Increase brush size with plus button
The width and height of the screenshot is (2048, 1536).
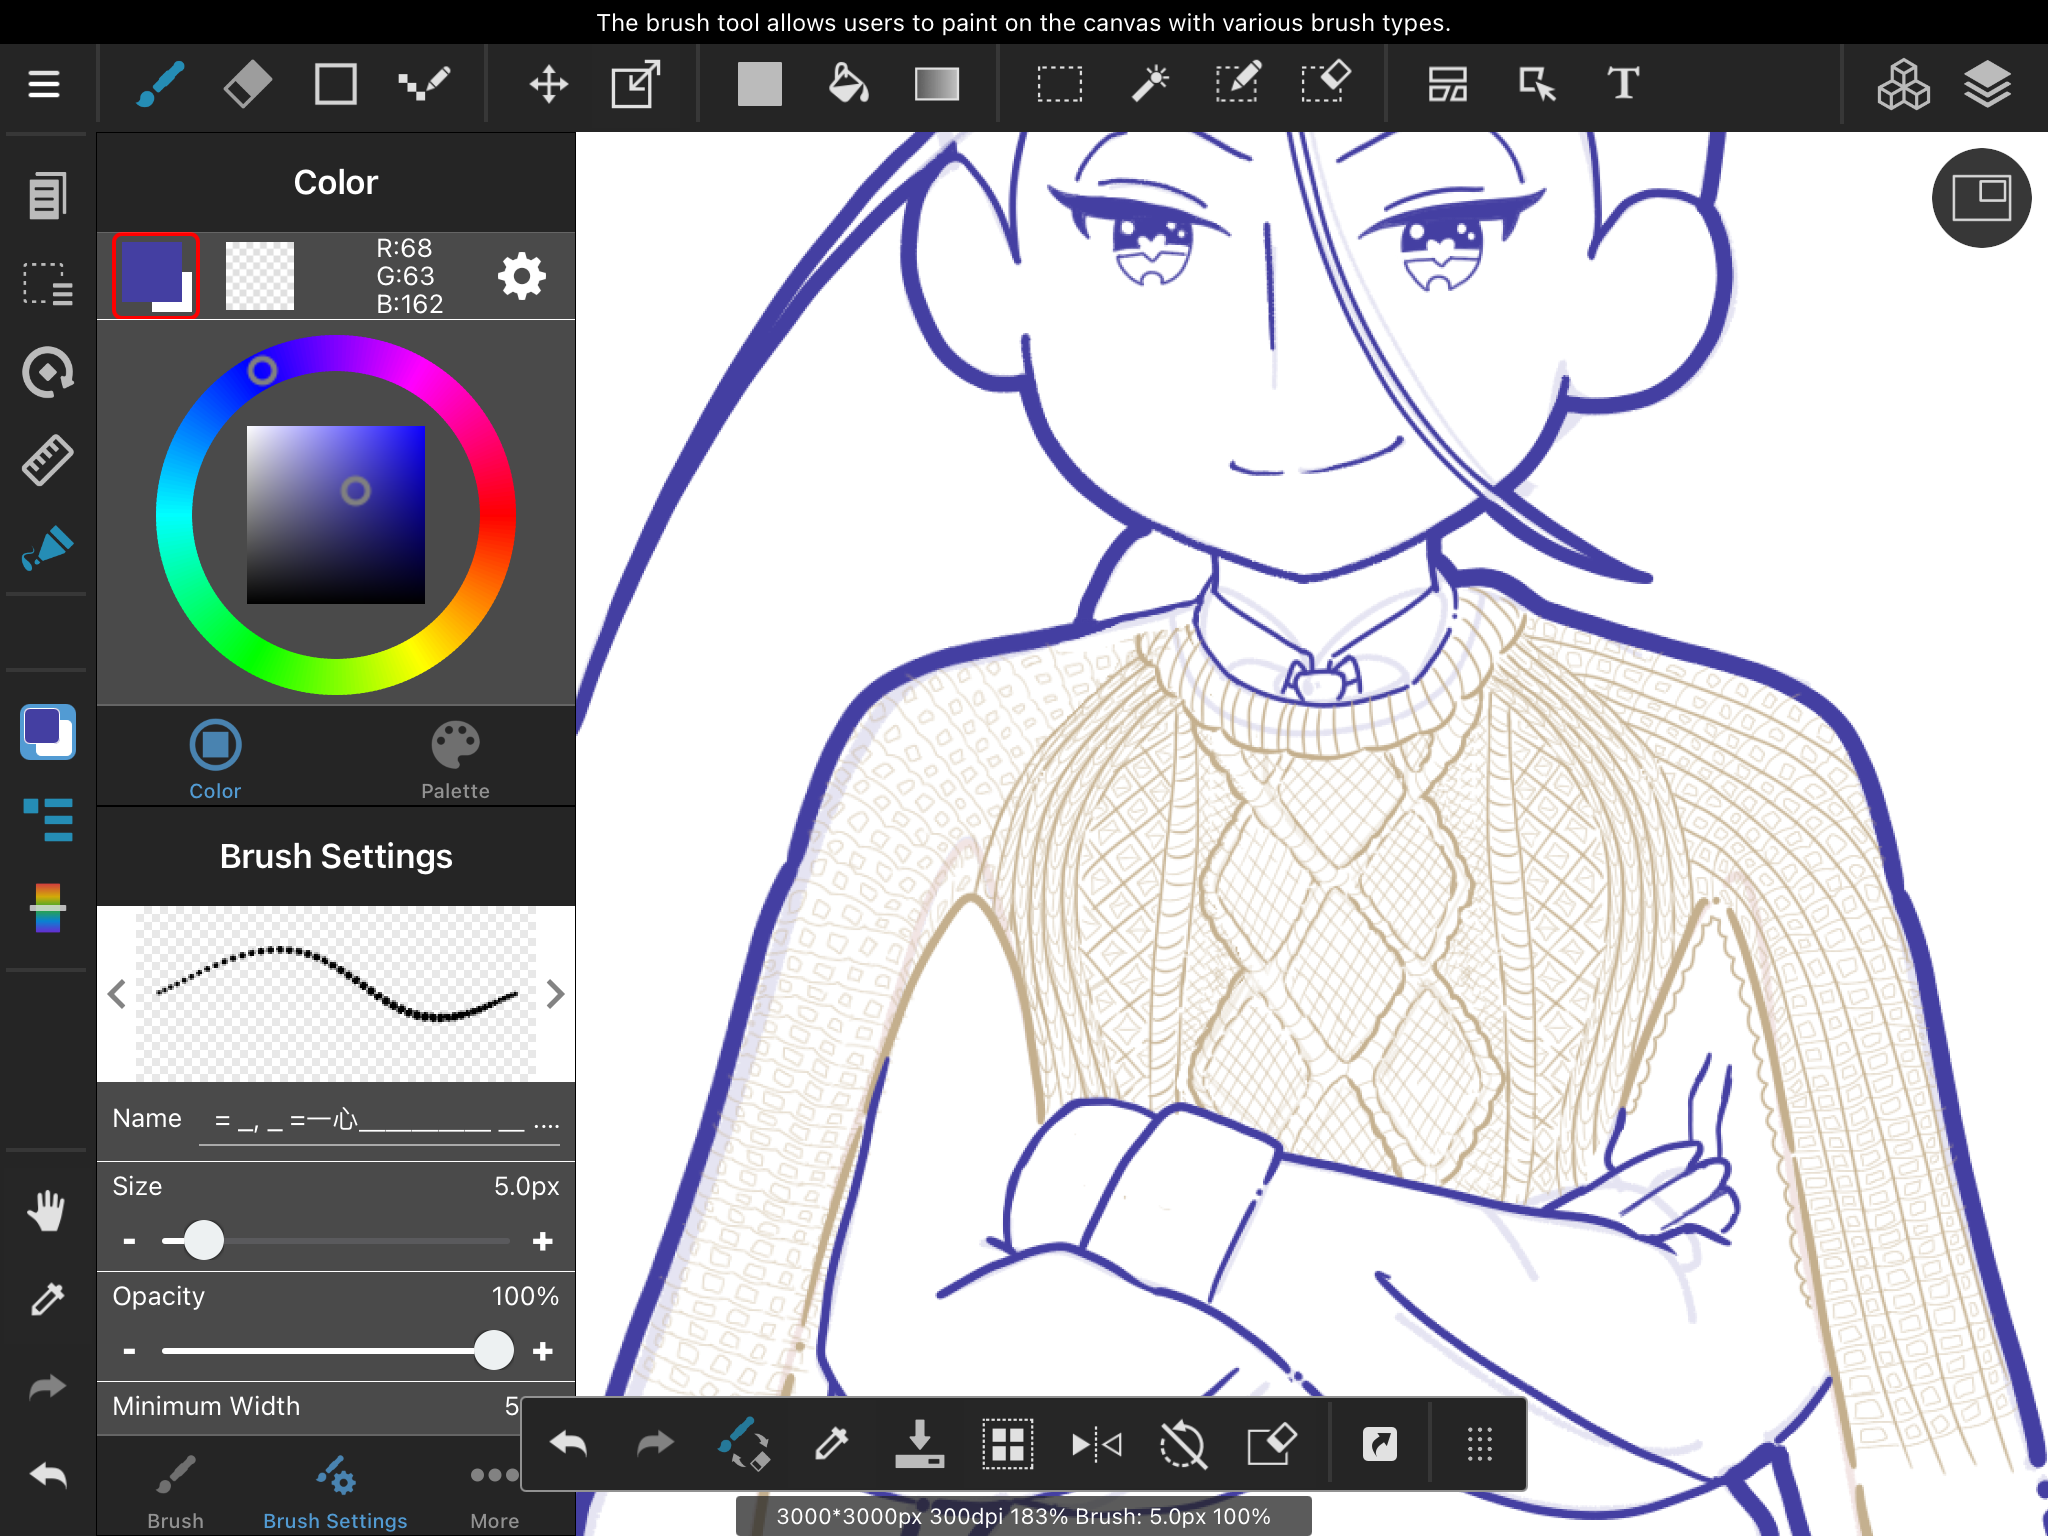543,1241
